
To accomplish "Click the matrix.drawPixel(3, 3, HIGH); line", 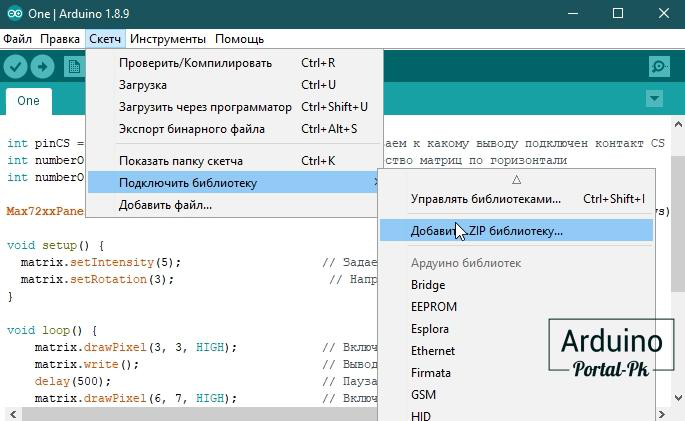I will pyautogui.click(x=136, y=347).
